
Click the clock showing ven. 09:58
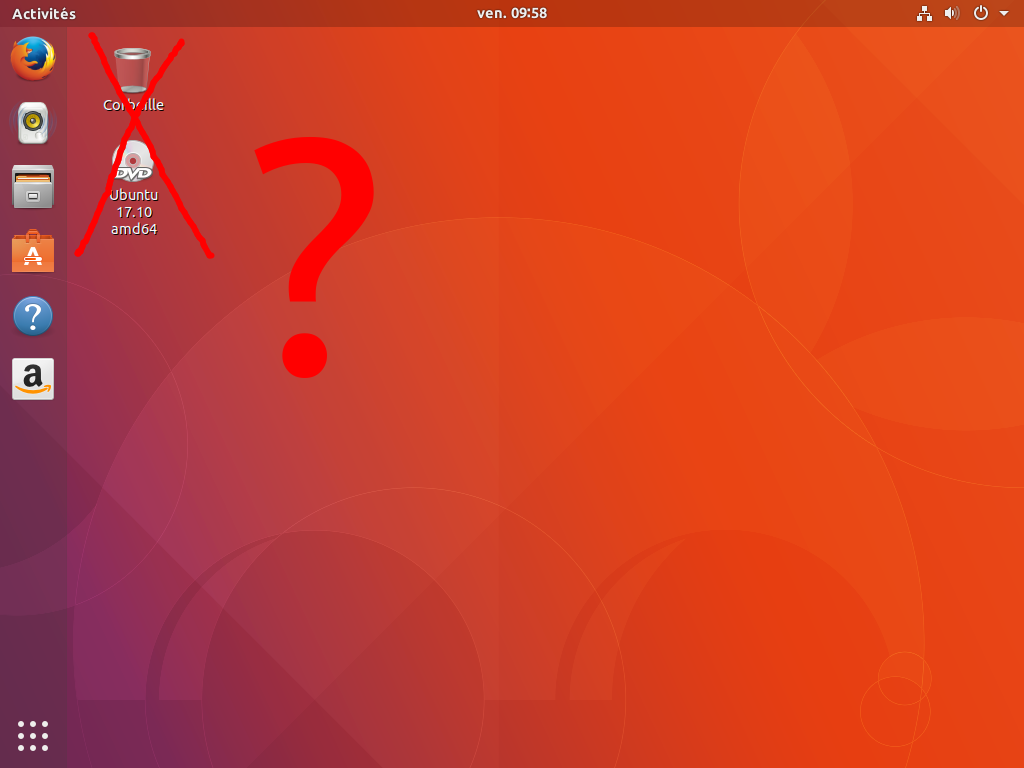pyautogui.click(x=512, y=13)
